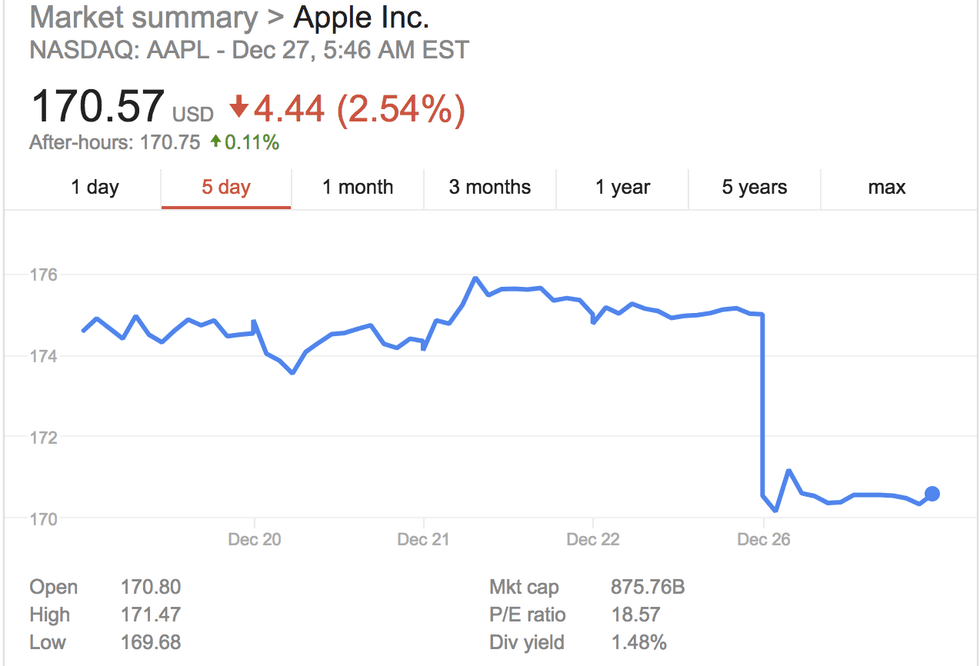This screenshot has height=666, width=980.
Task: Switch to the 5 years tab
Action: coord(754,187)
